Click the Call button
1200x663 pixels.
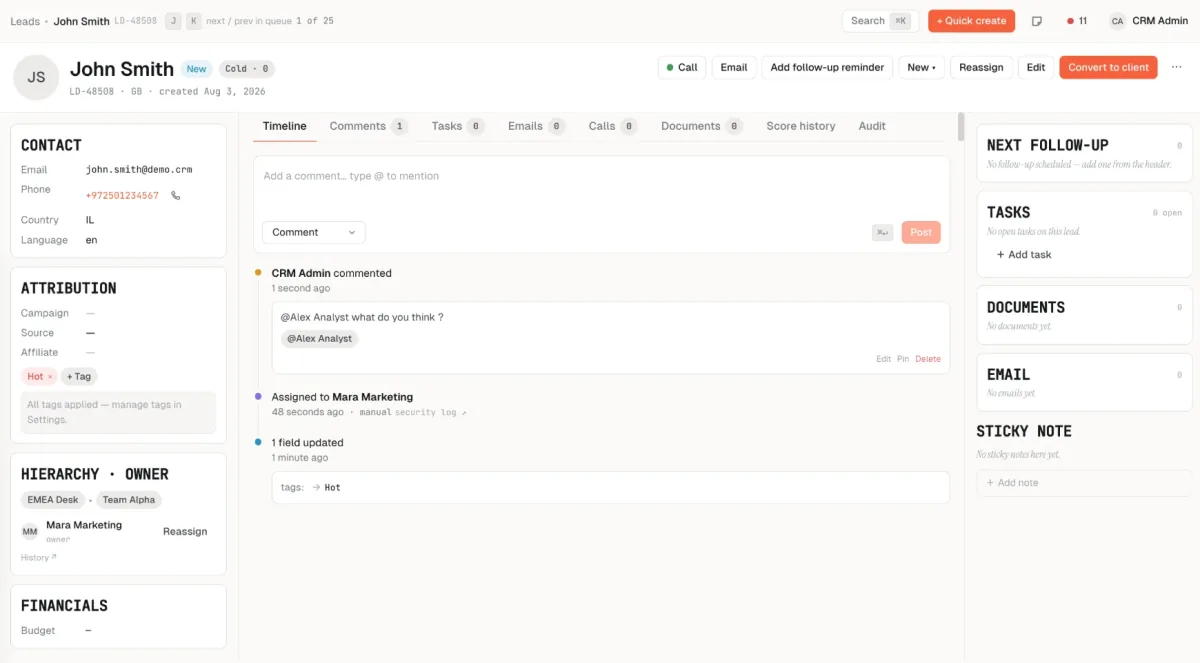coord(681,67)
